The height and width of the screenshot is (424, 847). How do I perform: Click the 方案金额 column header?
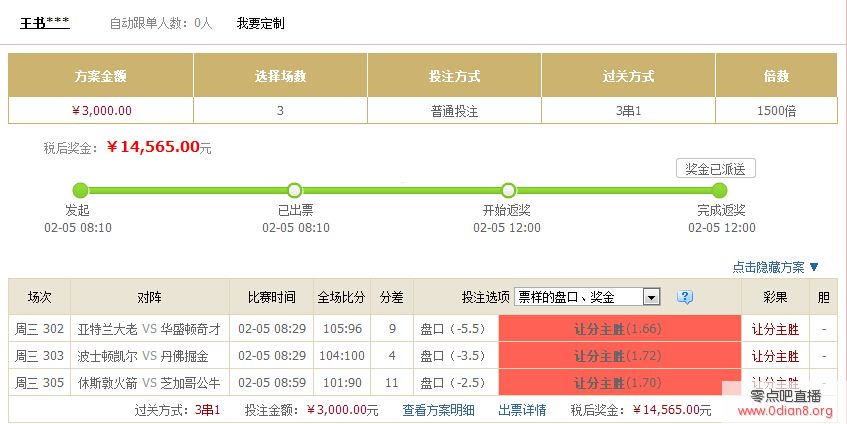pos(100,76)
